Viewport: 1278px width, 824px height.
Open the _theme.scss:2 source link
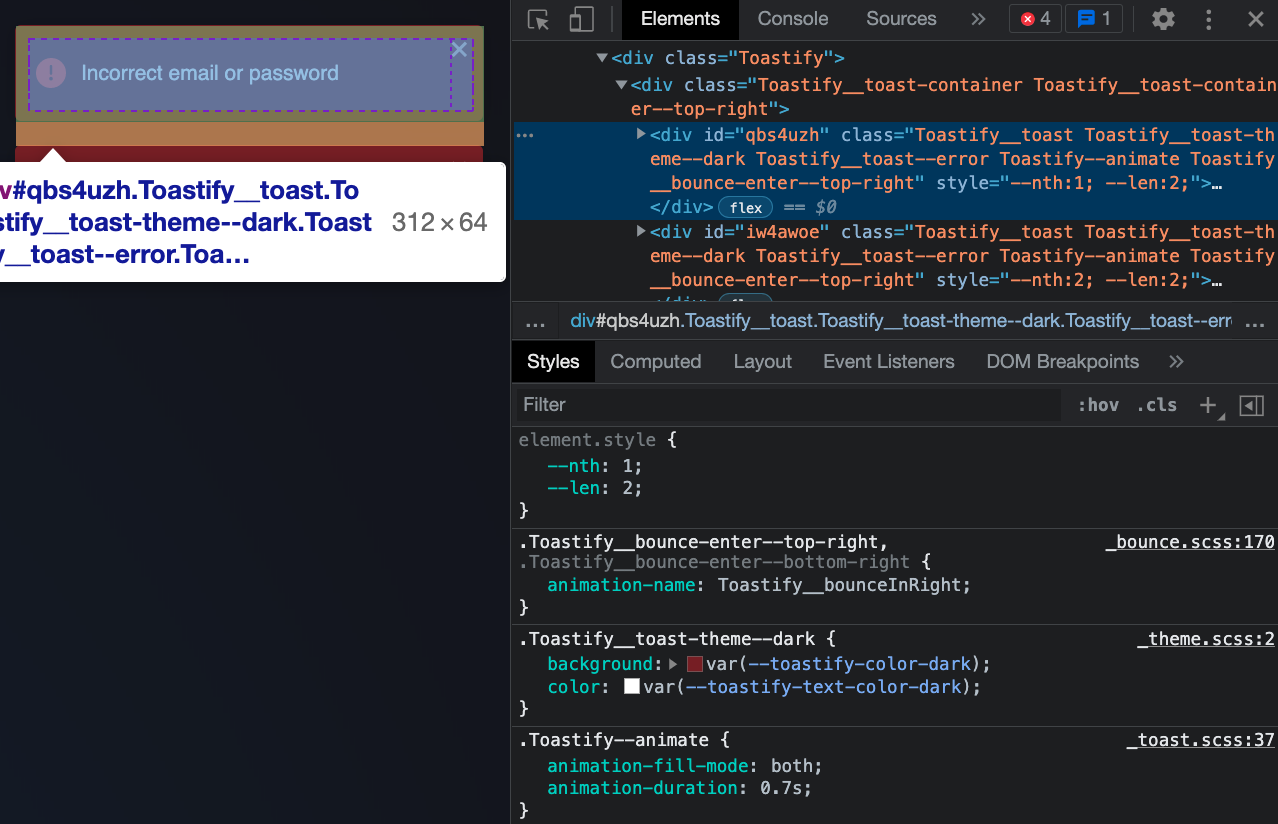1206,639
